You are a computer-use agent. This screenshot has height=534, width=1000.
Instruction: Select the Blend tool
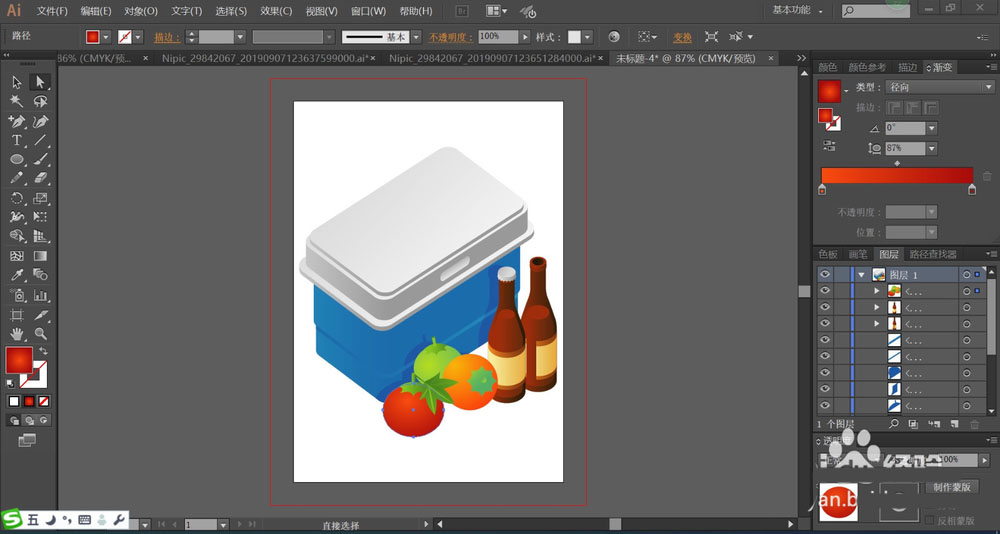(40, 275)
